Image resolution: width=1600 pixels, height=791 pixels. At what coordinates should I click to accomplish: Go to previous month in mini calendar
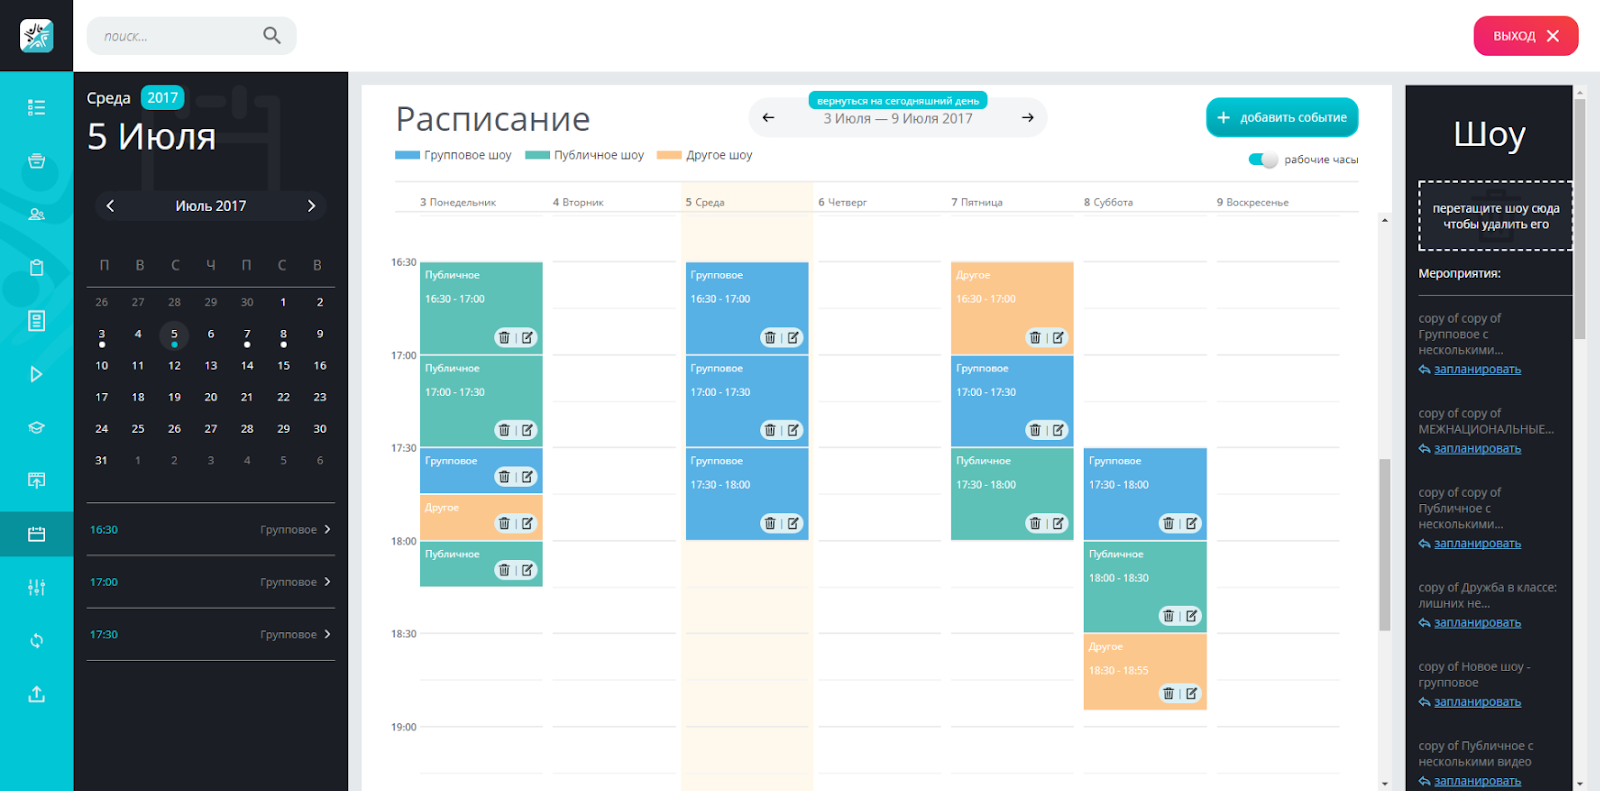click(110, 206)
